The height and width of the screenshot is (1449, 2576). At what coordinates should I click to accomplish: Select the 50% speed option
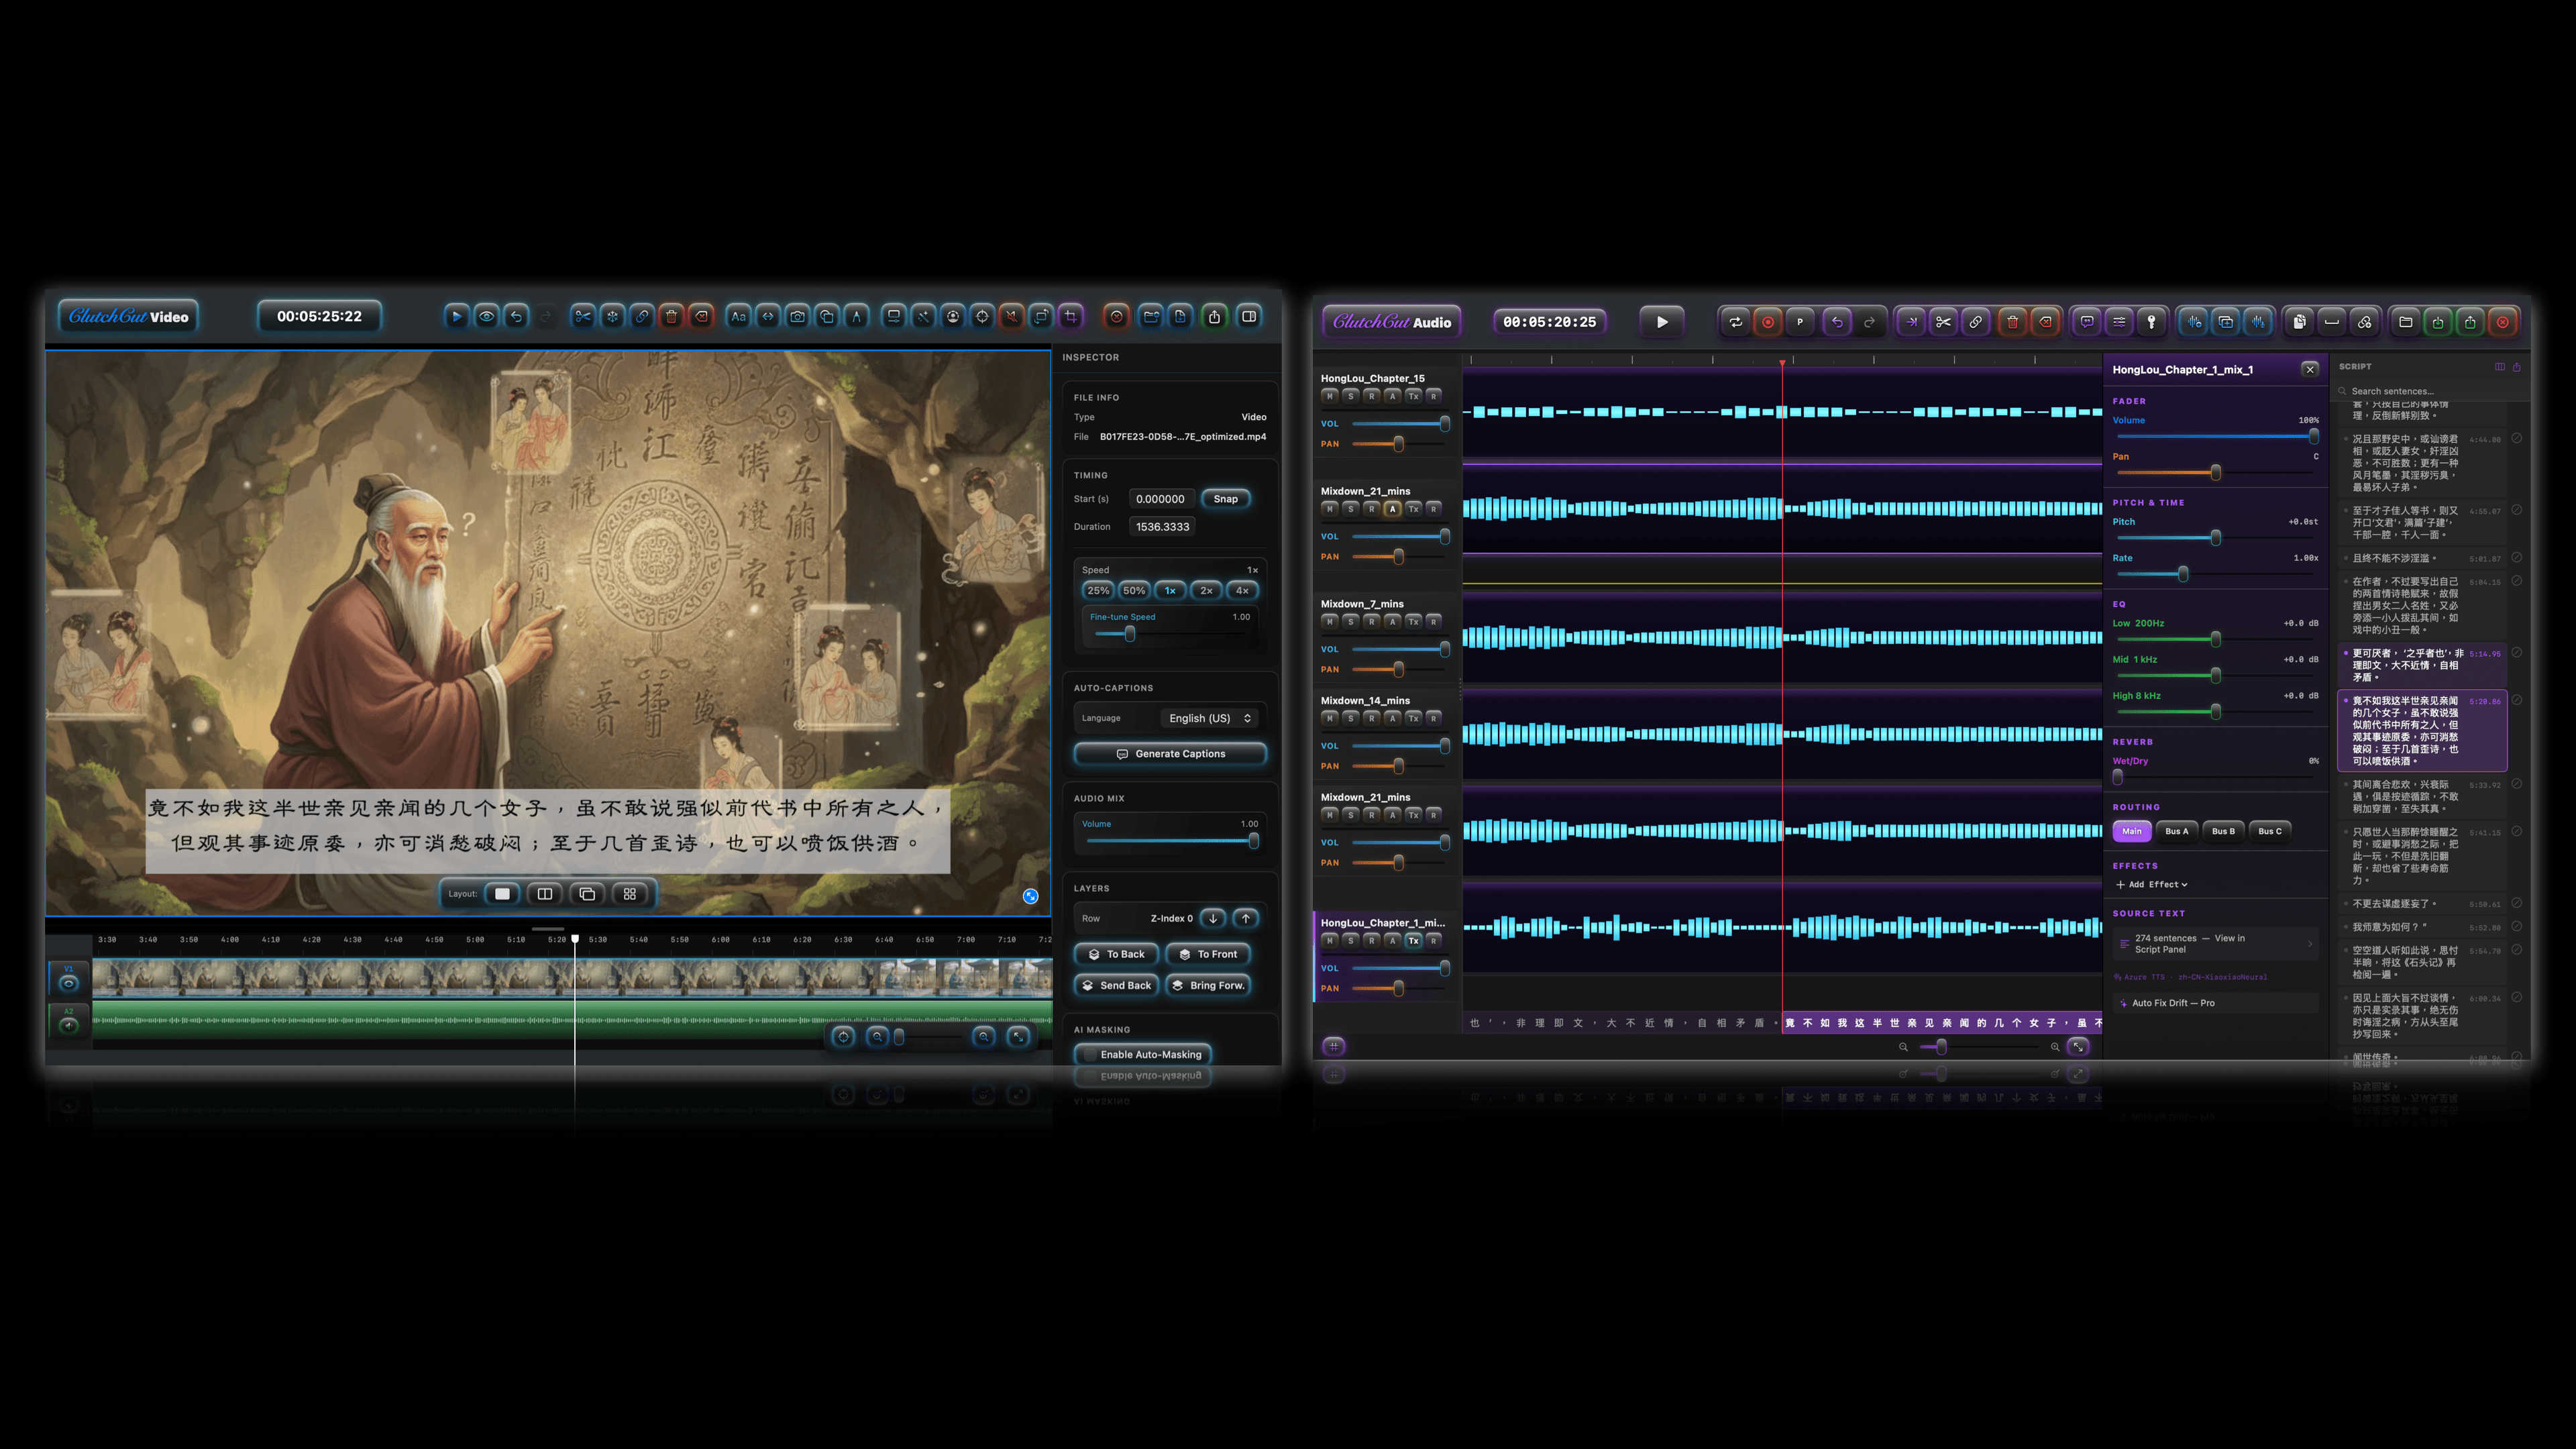pos(1134,591)
